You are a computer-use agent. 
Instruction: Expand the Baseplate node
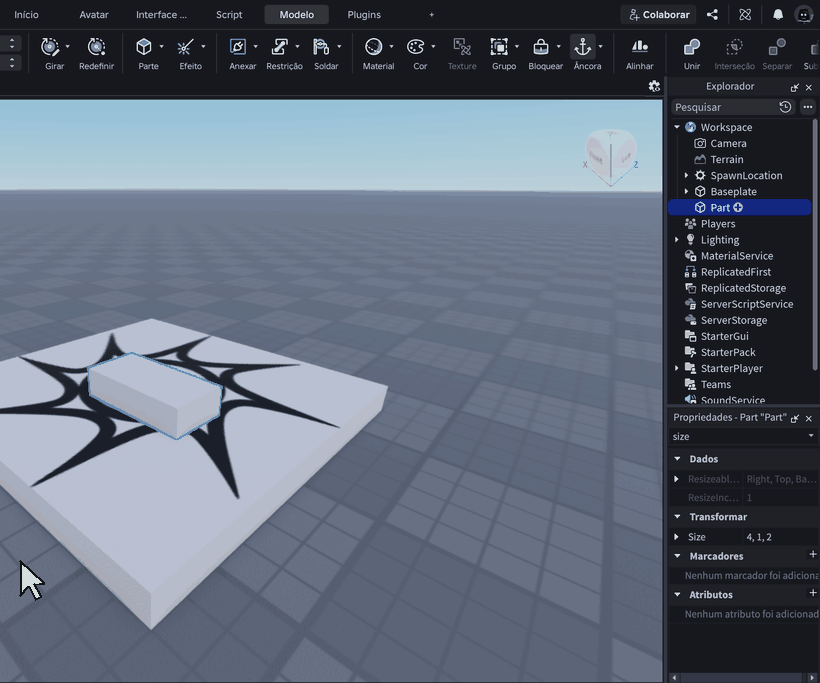coord(687,191)
